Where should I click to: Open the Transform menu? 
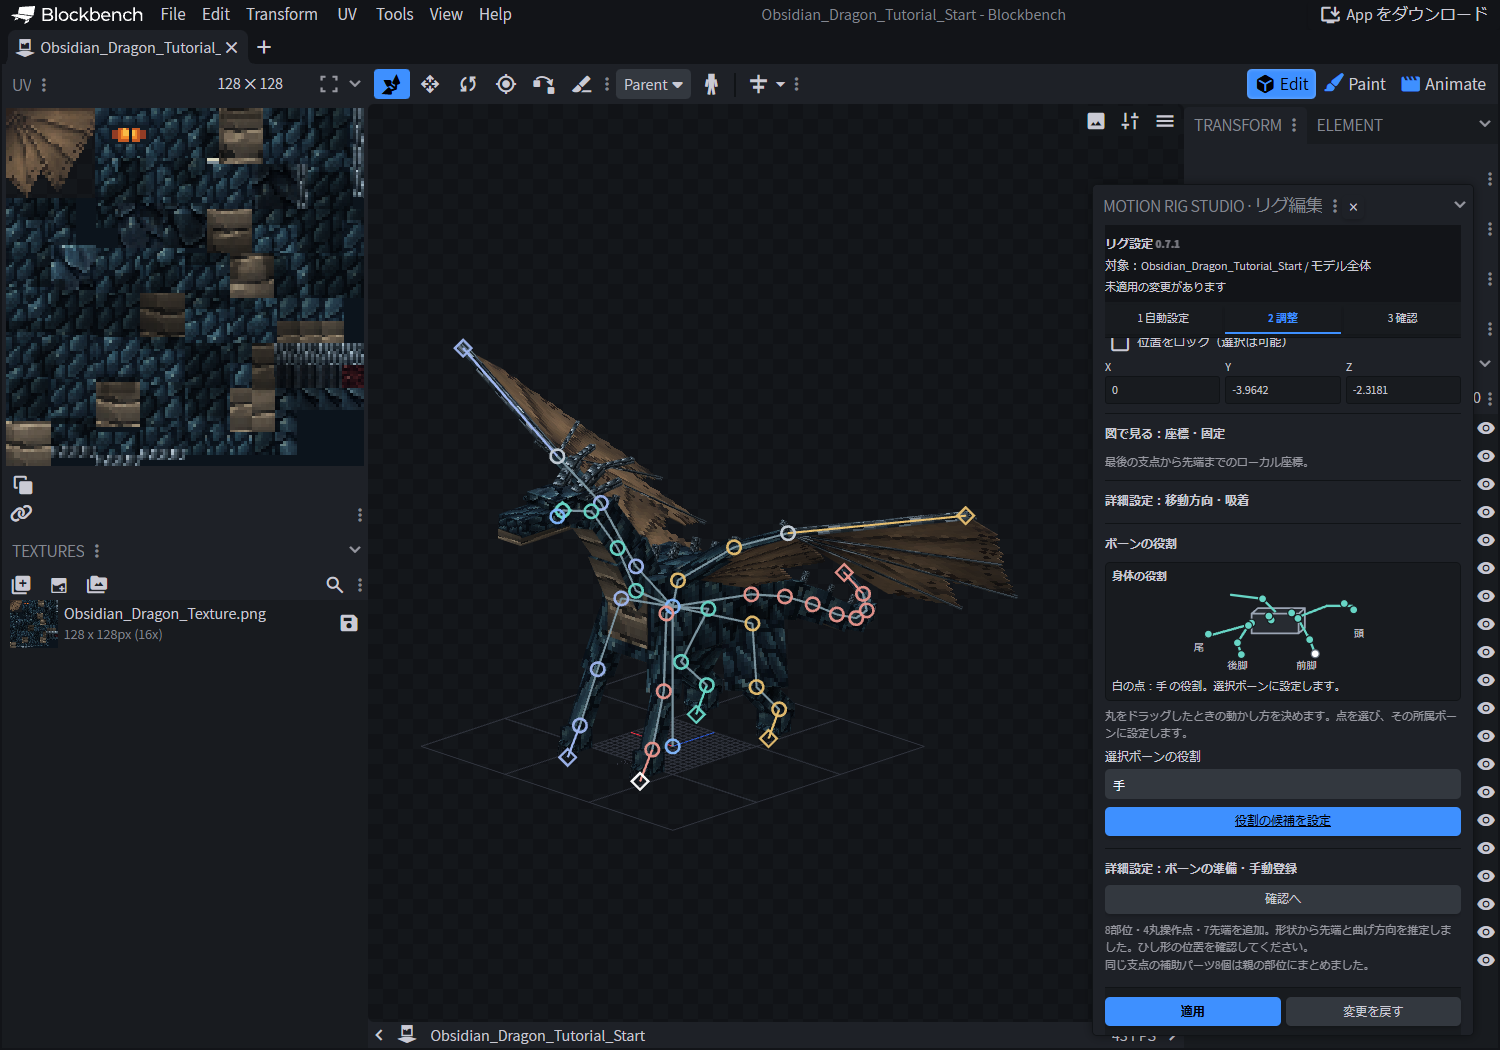[282, 14]
